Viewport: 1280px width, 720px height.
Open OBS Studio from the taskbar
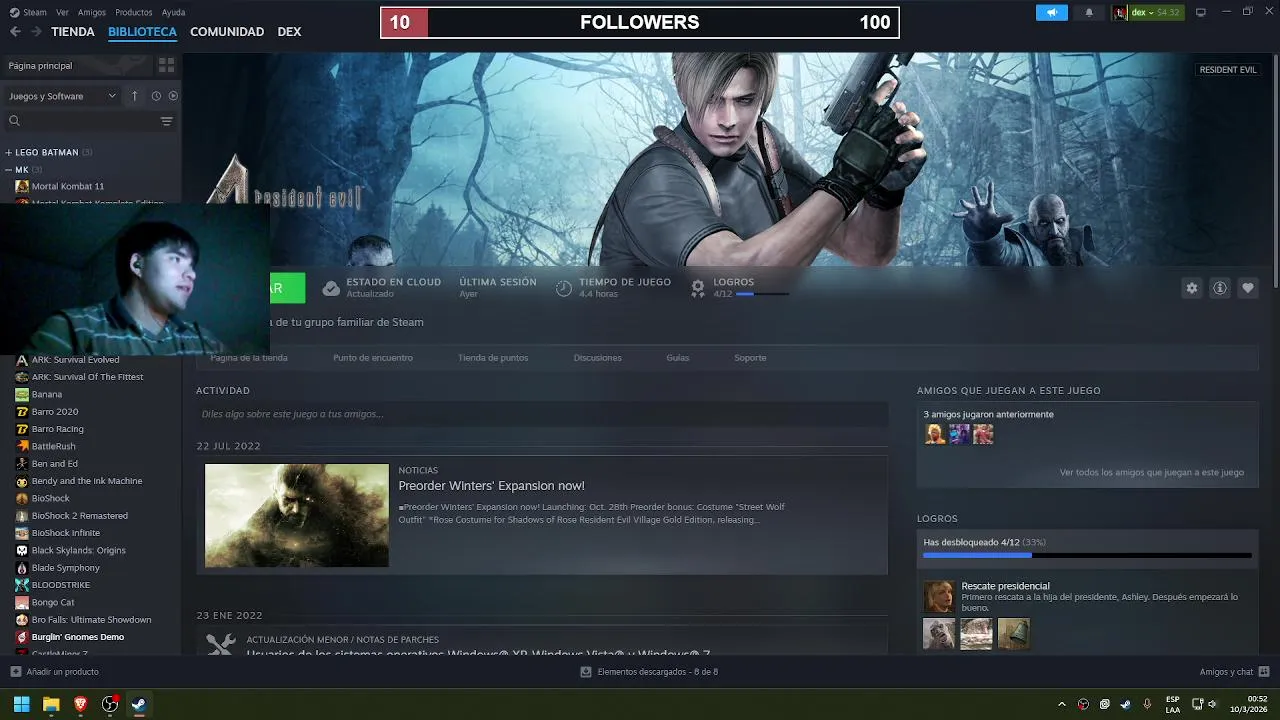[110, 704]
